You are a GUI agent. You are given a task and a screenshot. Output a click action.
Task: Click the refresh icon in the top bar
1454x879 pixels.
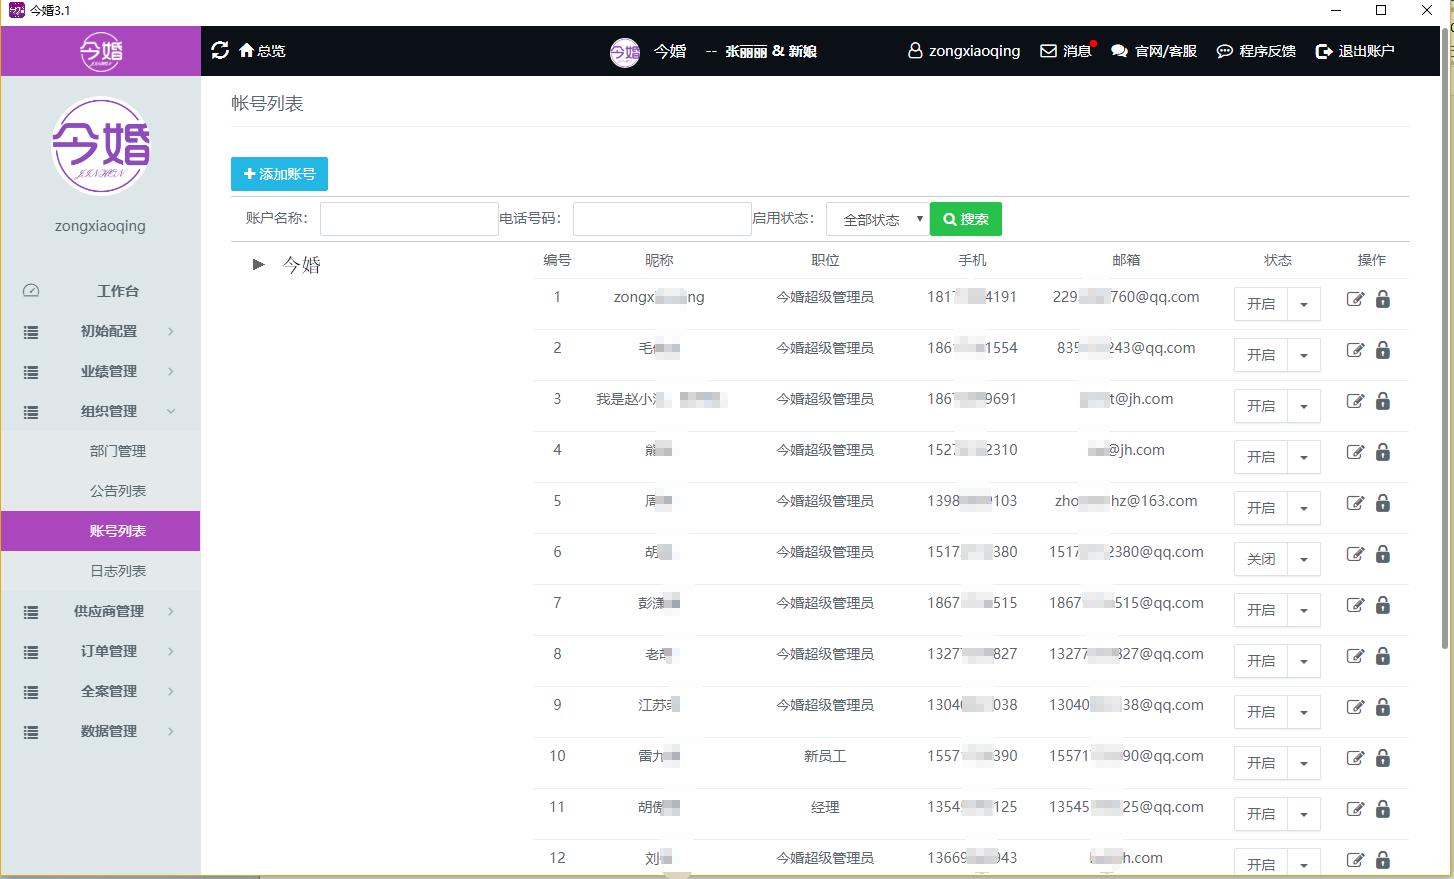click(220, 50)
